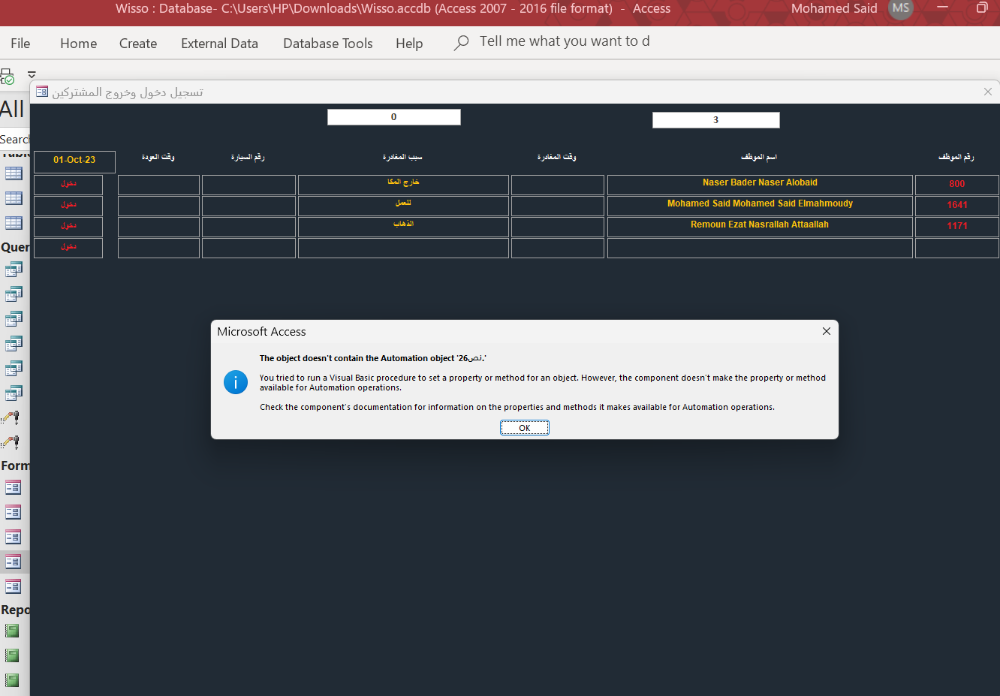
Task: Click the reason cell للعمل
Action: pos(403,205)
